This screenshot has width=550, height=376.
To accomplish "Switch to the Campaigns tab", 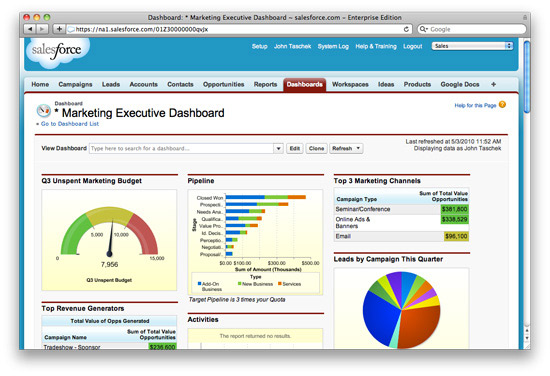I will [75, 85].
